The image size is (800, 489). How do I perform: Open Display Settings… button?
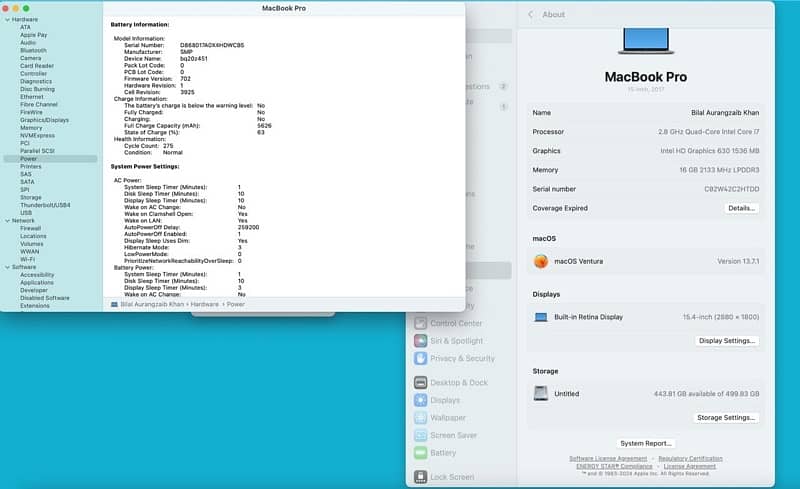click(727, 341)
